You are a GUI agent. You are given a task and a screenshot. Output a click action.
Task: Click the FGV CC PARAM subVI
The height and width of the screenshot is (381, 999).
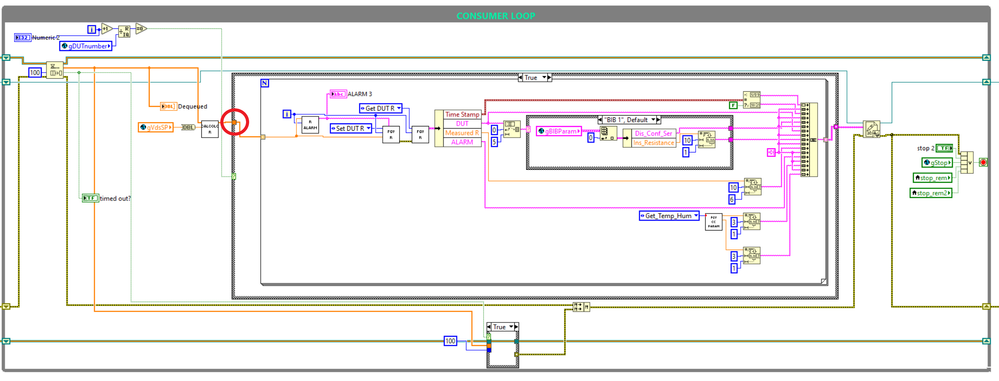point(714,221)
